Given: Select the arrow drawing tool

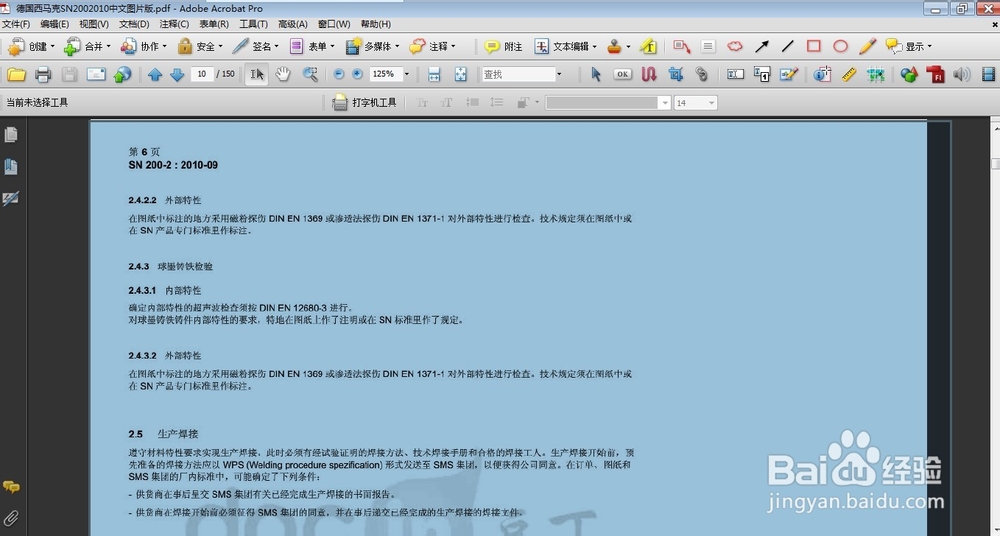Looking at the screenshot, I should tap(761, 47).
